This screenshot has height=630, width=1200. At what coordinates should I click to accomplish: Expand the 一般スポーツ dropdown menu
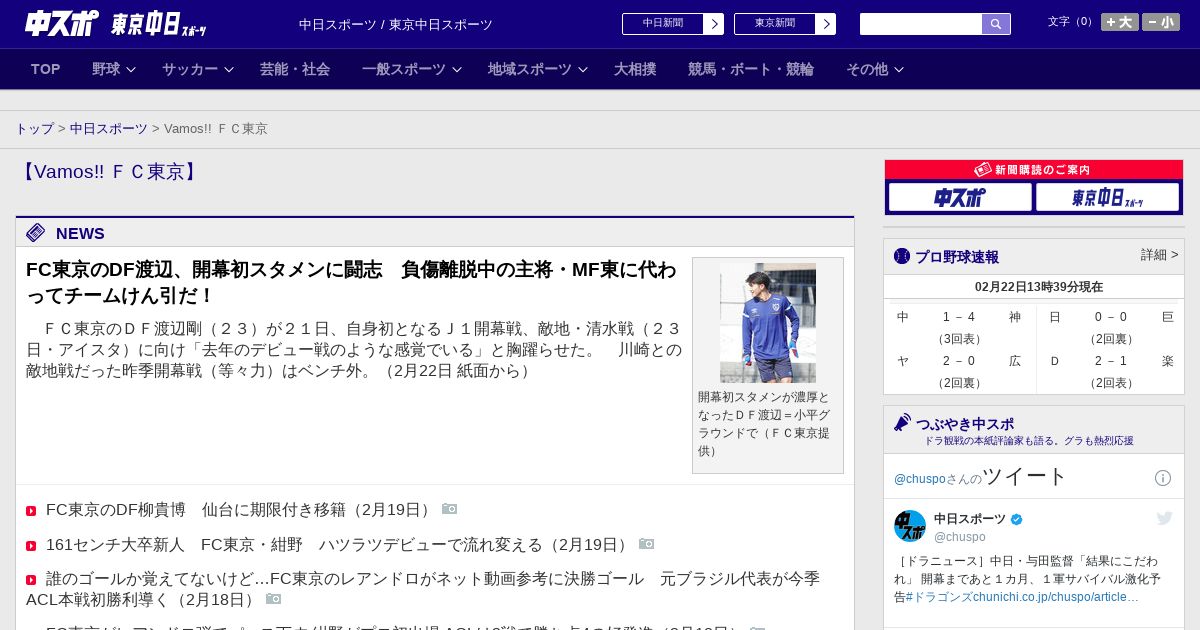coord(412,69)
